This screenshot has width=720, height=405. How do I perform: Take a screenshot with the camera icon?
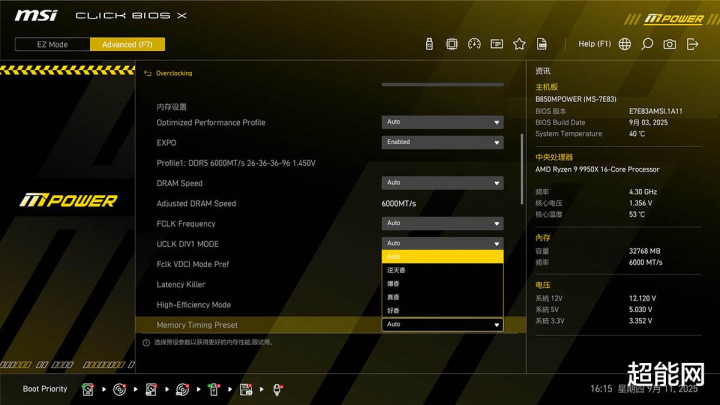click(x=669, y=44)
